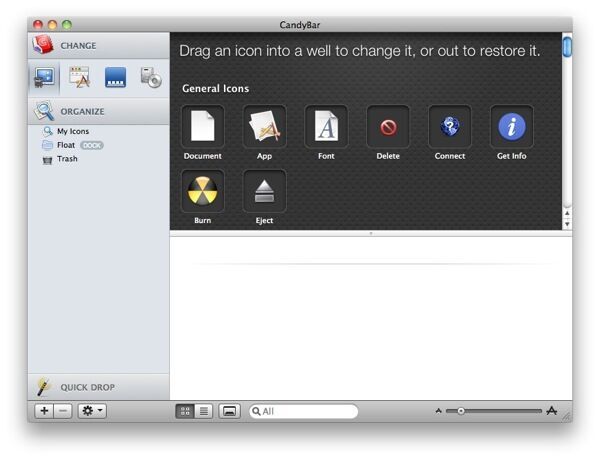Click the search magnifier icon
This screenshot has height=459, width=600.
point(256,411)
